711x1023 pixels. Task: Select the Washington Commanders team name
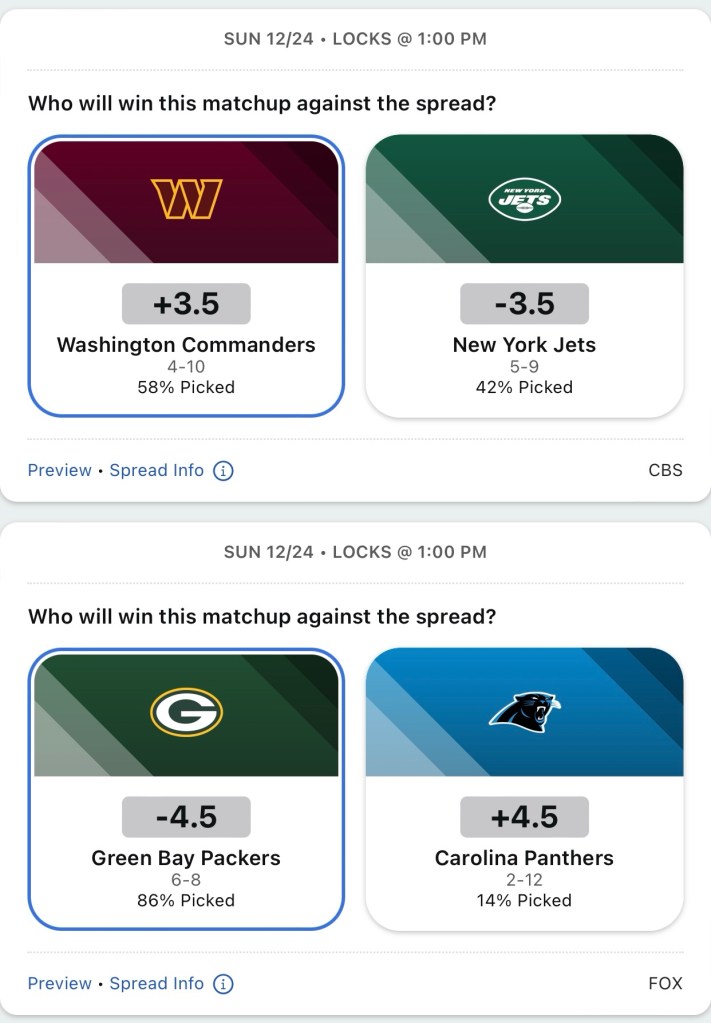coord(186,345)
